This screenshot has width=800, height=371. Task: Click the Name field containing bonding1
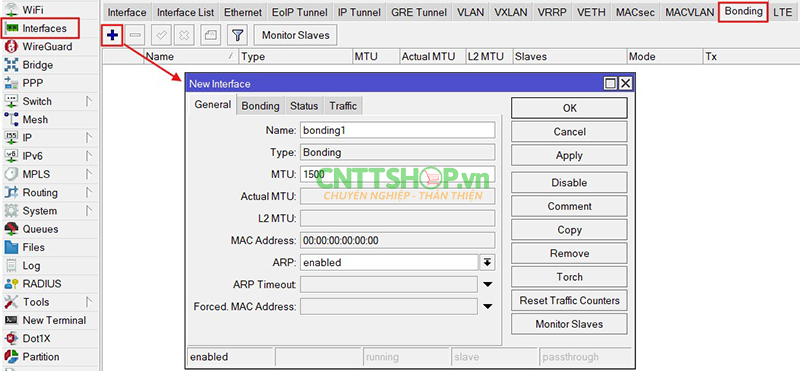(397, 130)
